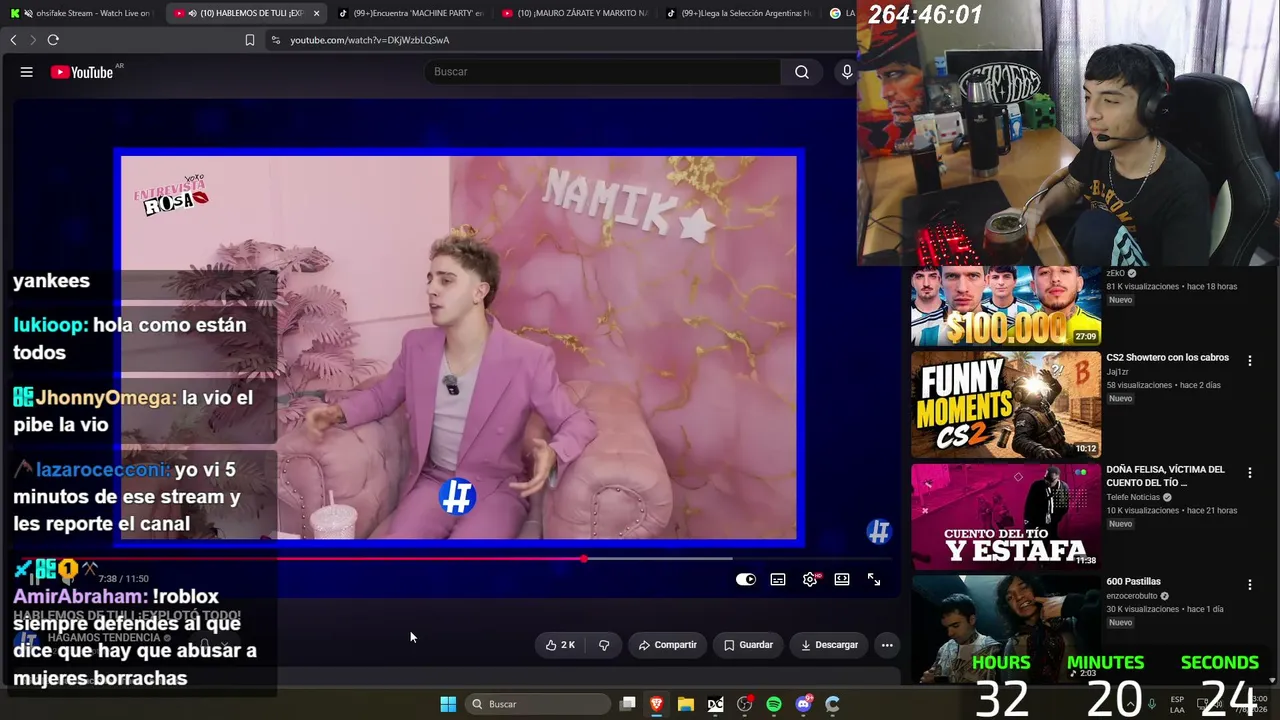Screen dimensions: 1280x720
Task: Switch to the ohsifake Stream Kick tab
Action: click(x=80, y=13)
